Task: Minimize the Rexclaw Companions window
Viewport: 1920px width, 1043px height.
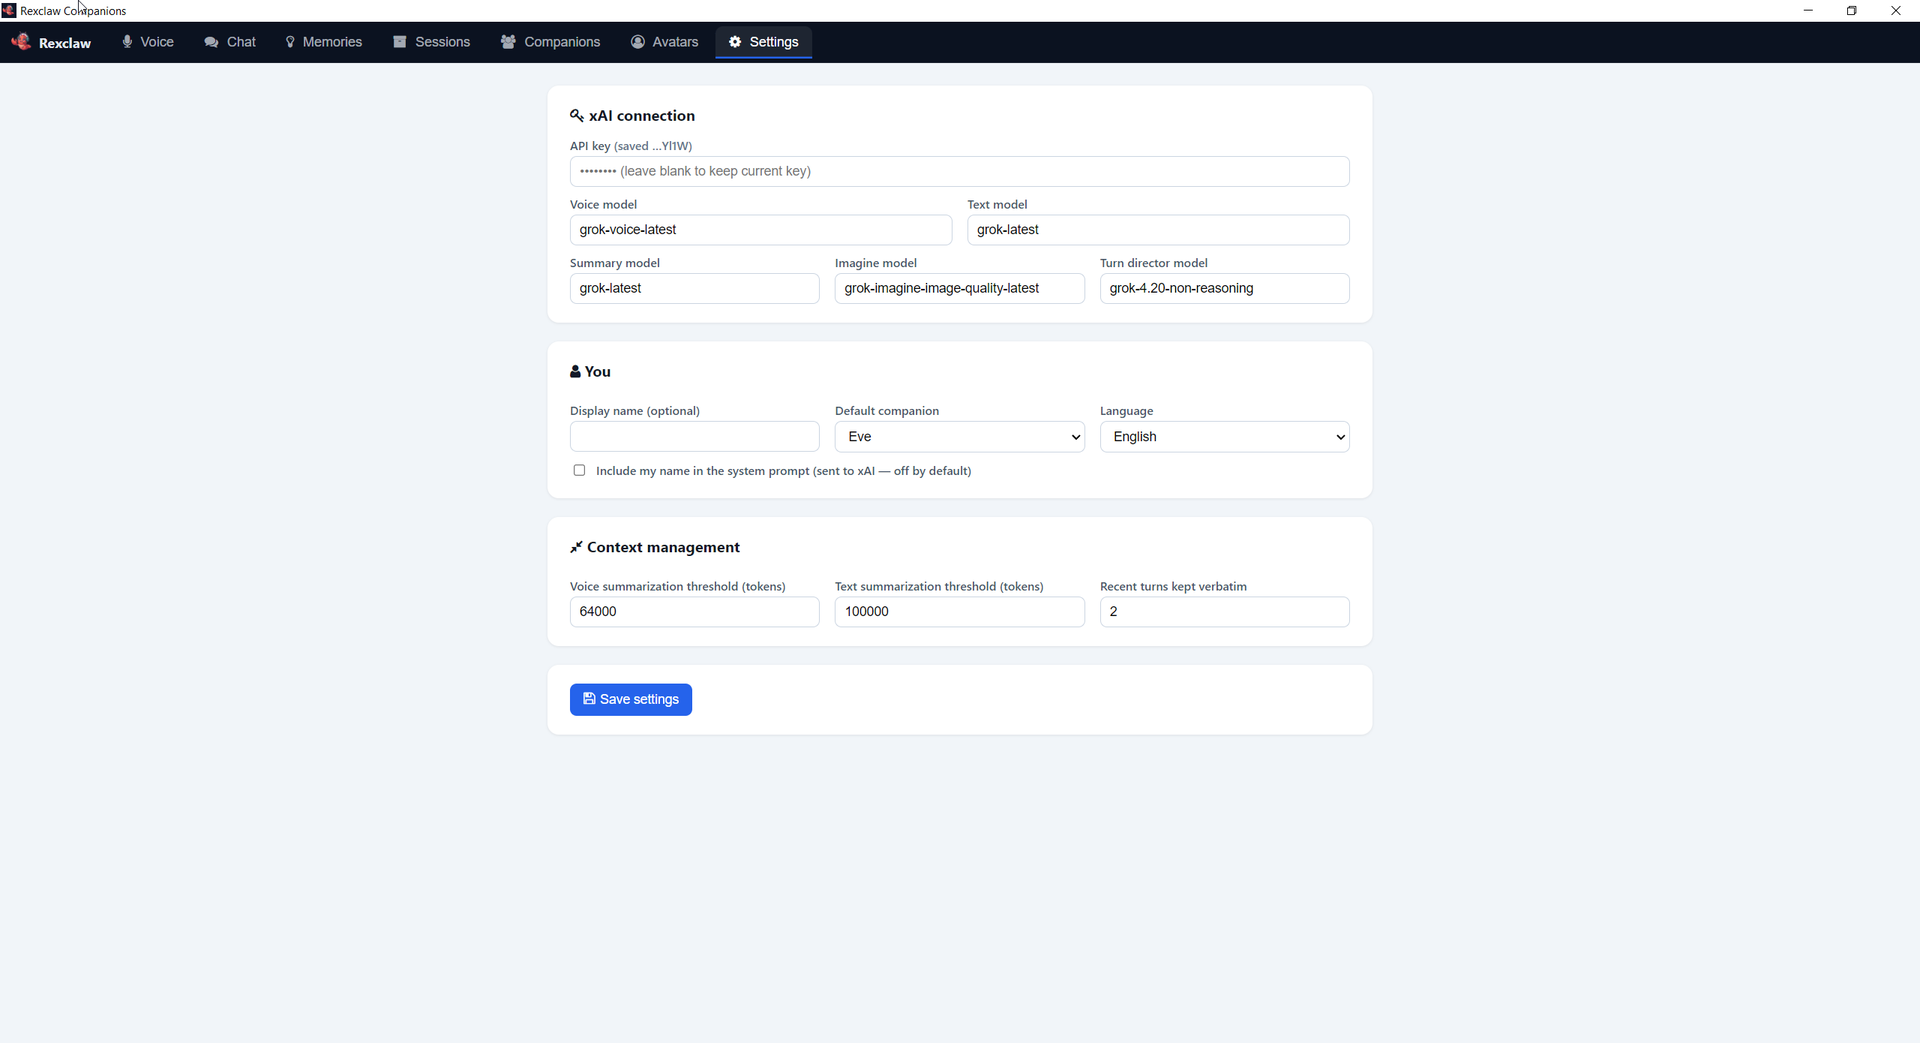Action: pos(1808,11)
